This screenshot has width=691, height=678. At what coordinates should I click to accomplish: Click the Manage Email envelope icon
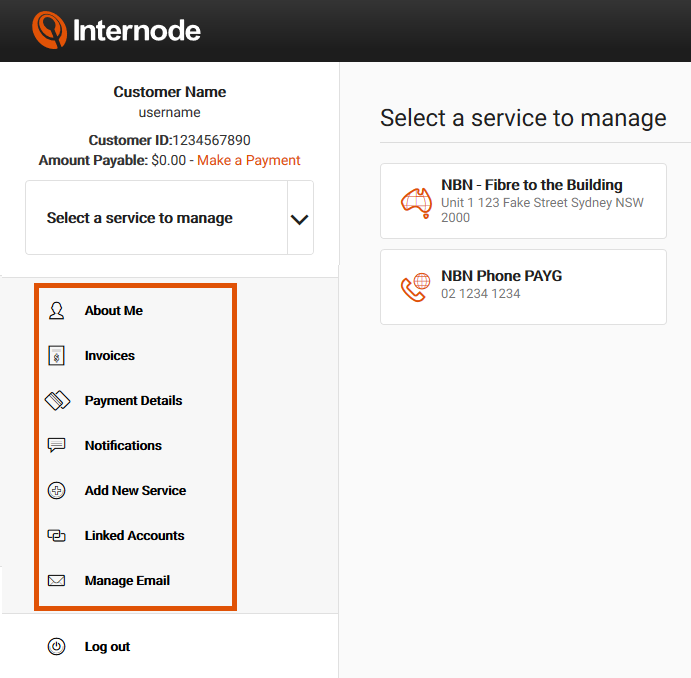click(x=56, y=581)
